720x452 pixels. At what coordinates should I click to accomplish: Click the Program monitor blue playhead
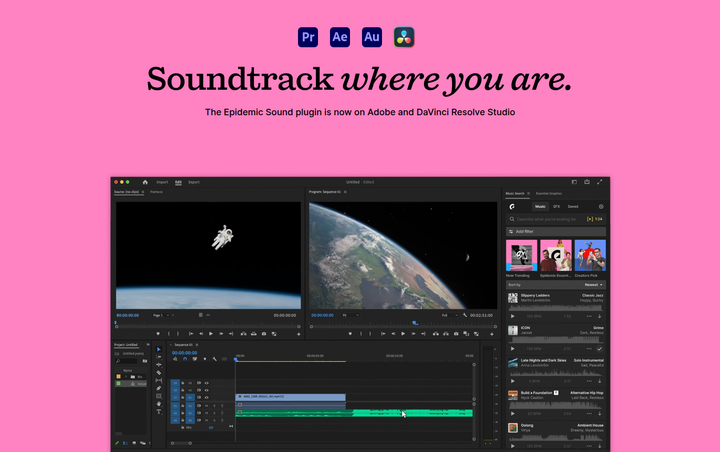415,323
